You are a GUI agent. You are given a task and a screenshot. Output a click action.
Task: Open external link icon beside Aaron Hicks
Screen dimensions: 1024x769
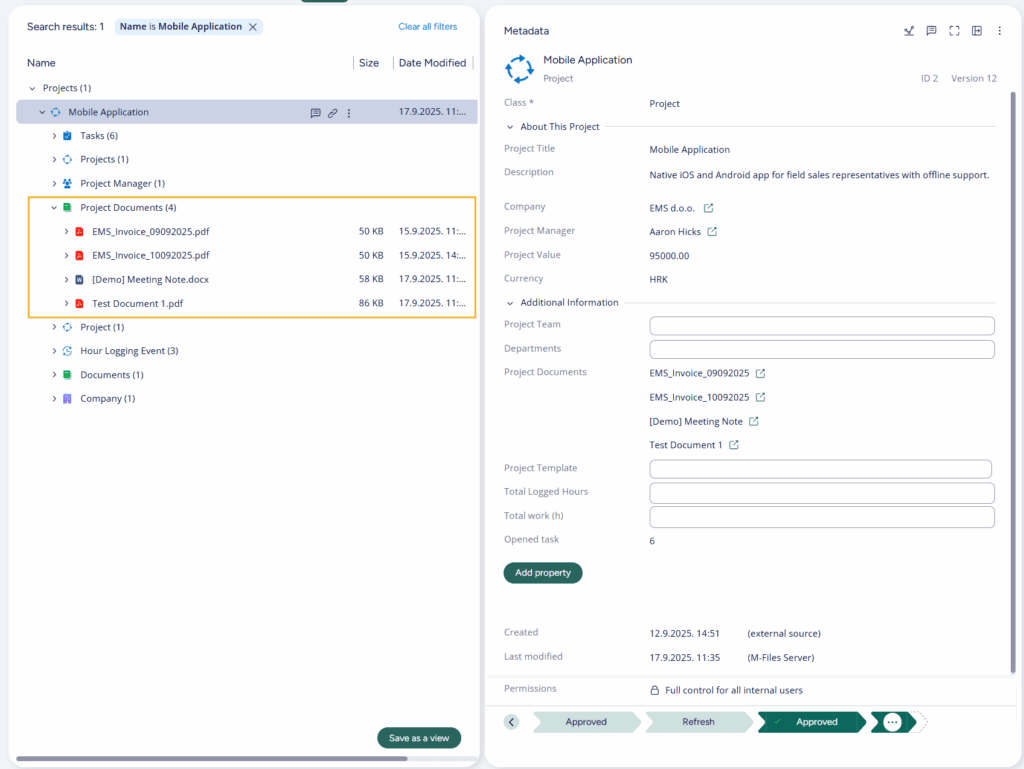713,232
